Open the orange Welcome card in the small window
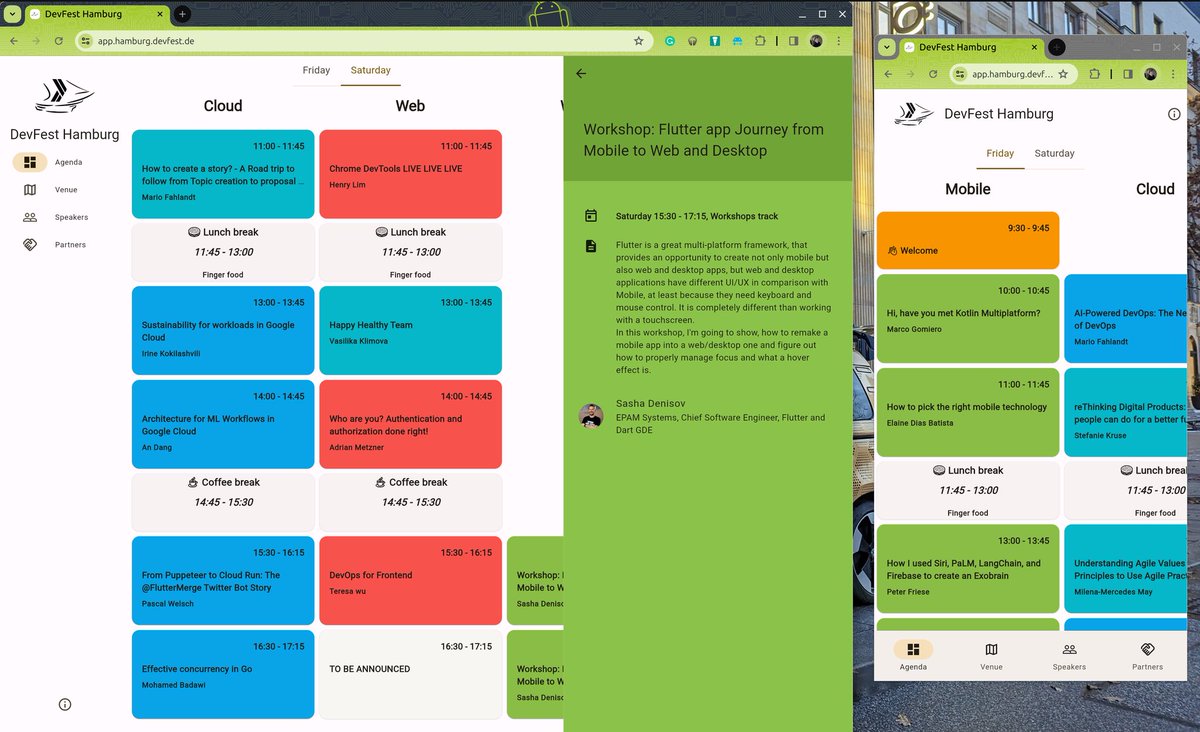This screenshot has width=1200, height=732. point(968,240)
